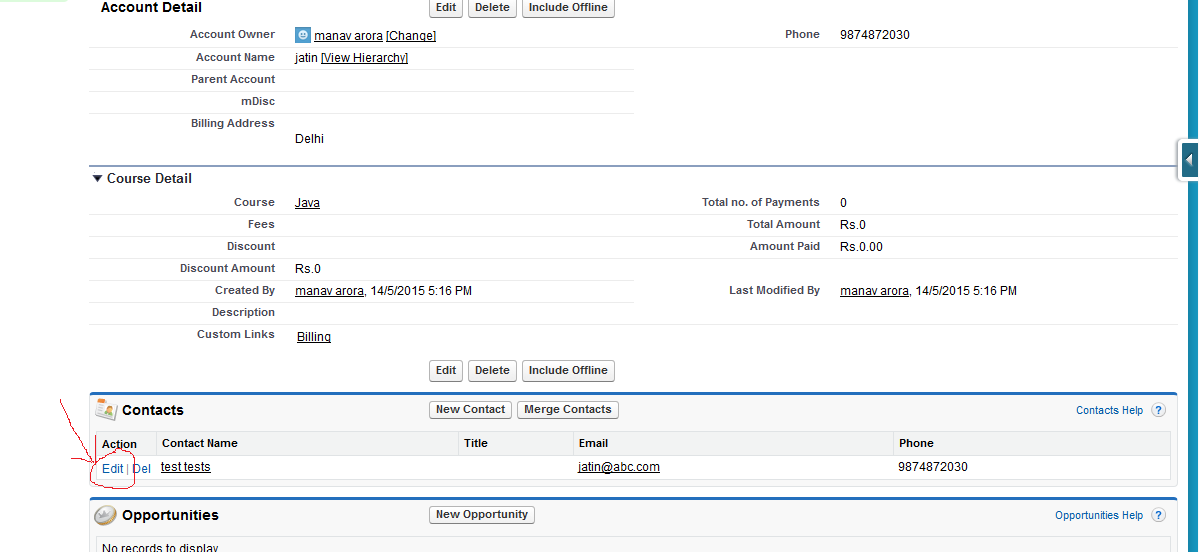Click the Description field label
1199x552 pixels.
click(243, 313)
